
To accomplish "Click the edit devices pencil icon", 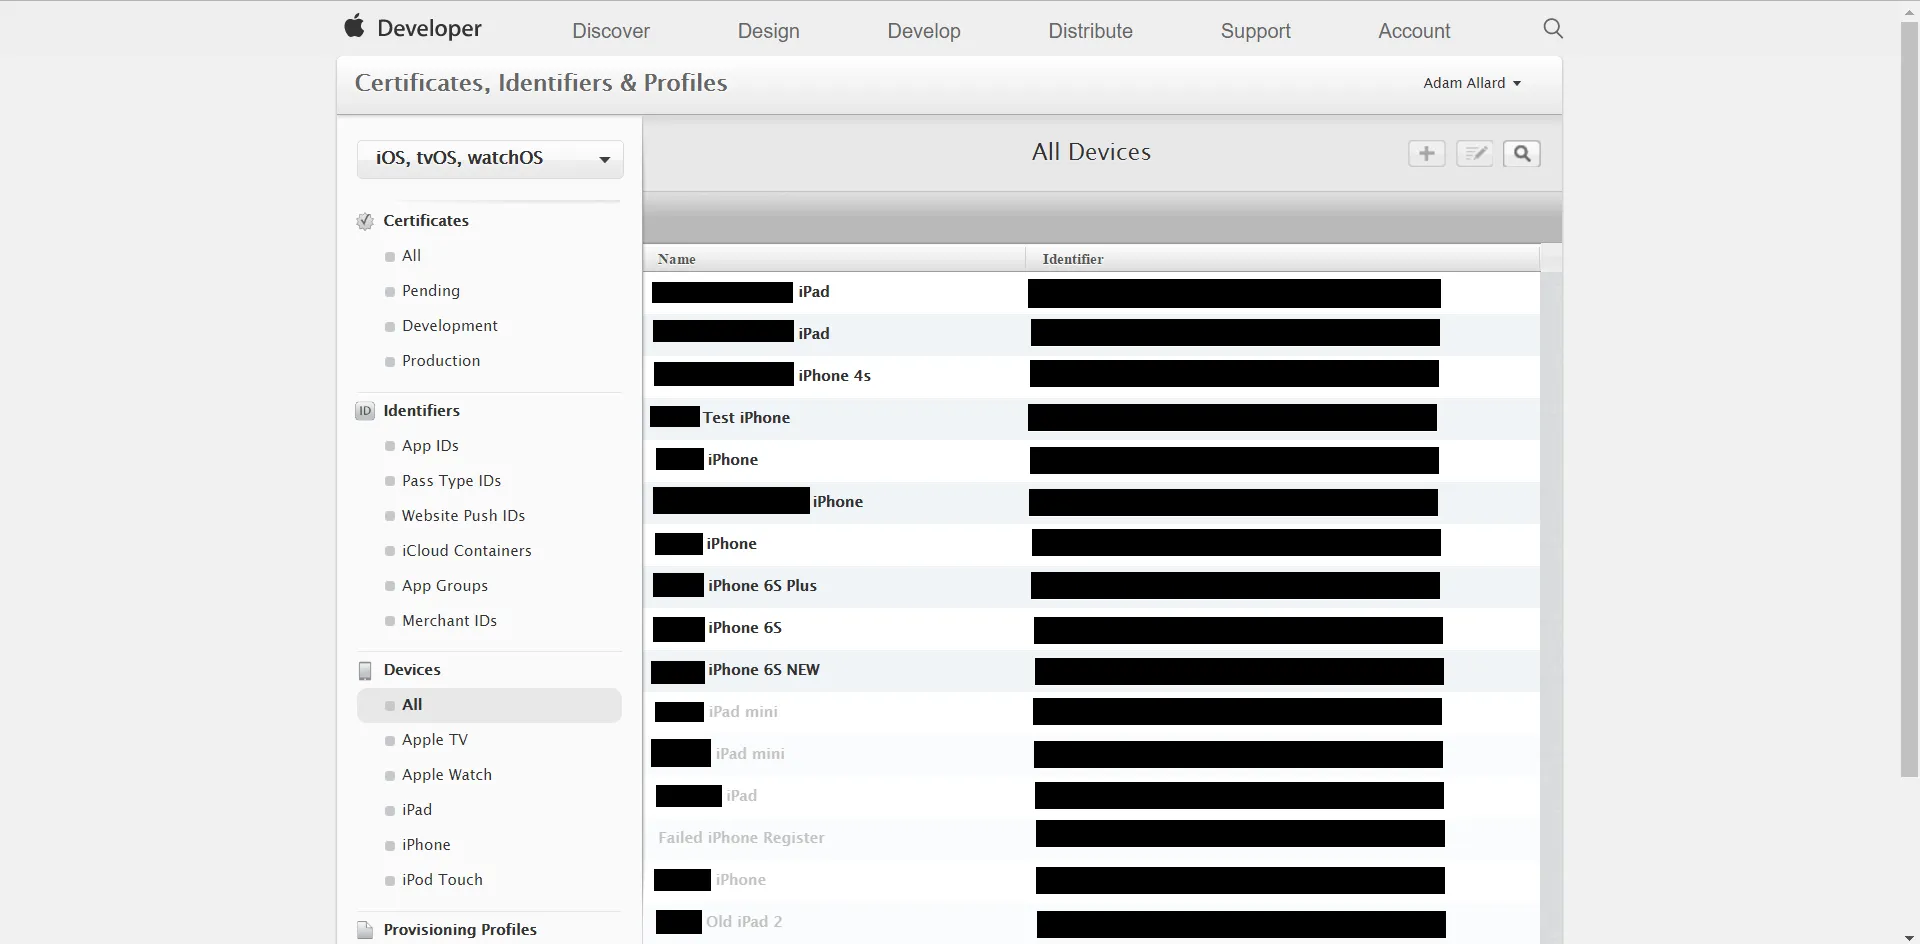I will (x=1475, y=153).
